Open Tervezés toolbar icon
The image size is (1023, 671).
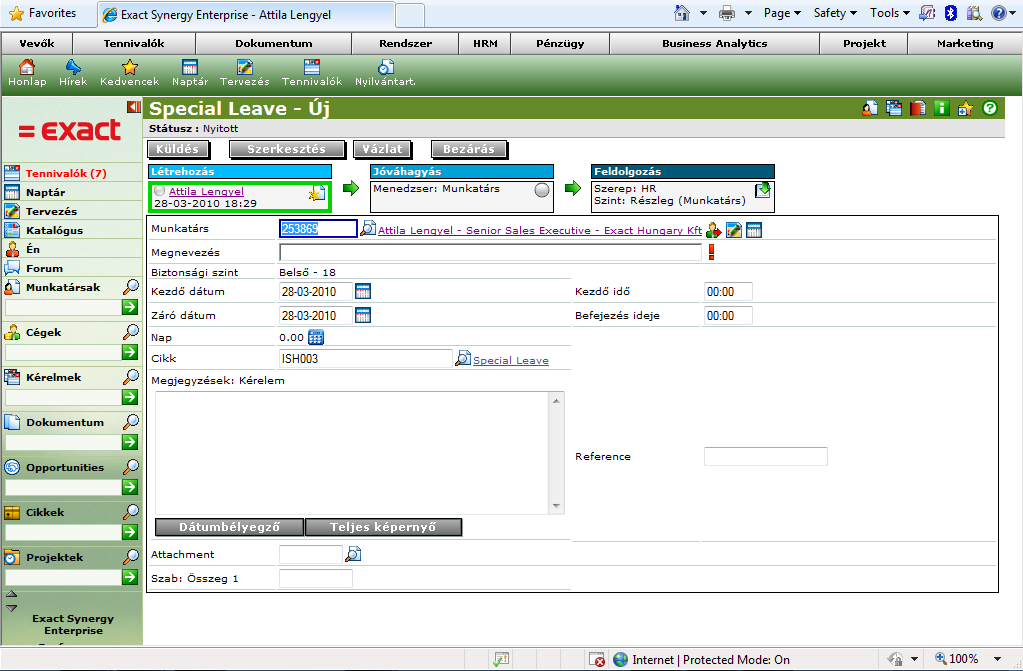coord(245,67)
